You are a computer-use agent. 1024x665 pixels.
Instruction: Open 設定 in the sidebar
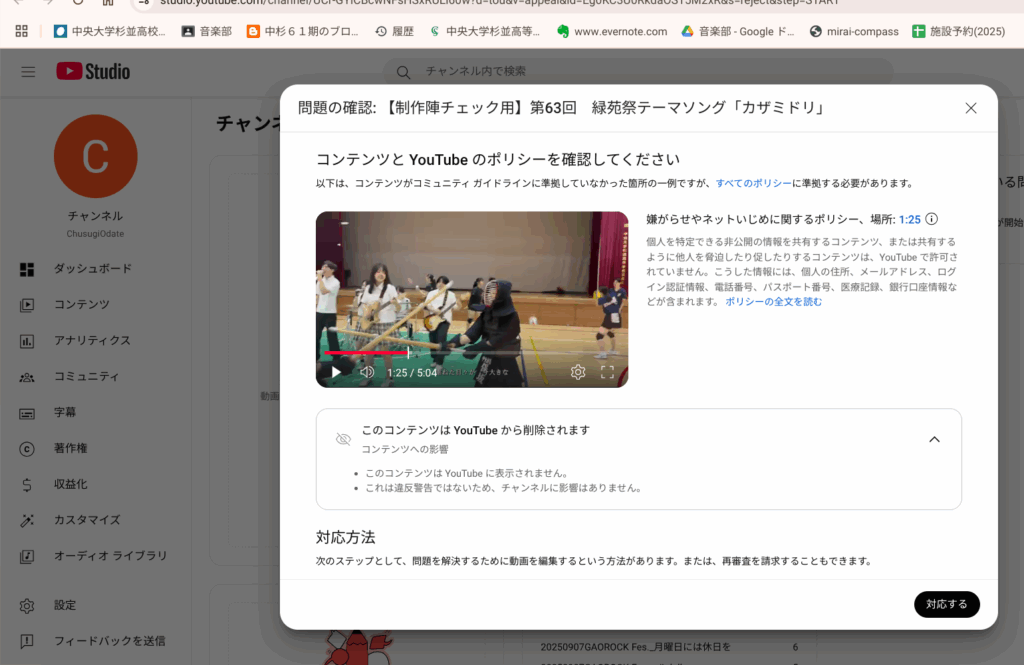pyautogui.click(x=65, y=605)
